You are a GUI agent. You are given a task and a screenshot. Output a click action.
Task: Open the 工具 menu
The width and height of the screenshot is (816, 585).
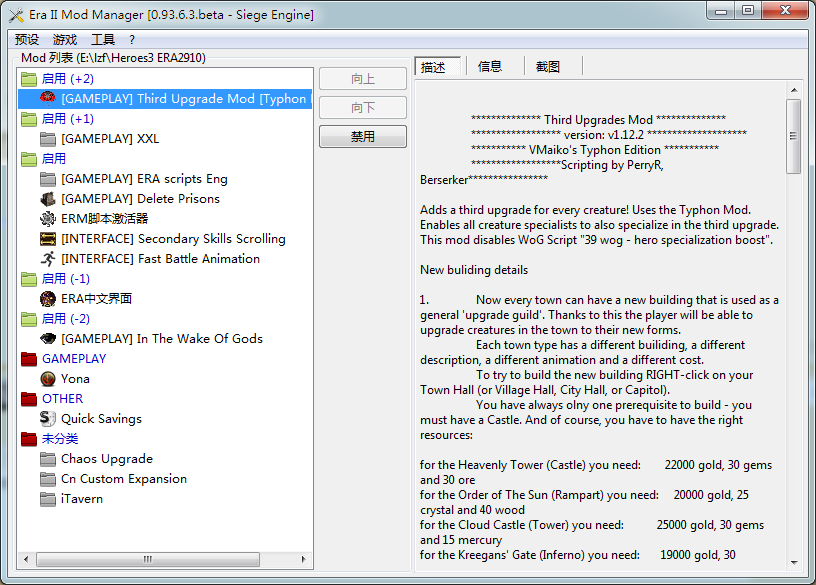[x=103, y=40]
